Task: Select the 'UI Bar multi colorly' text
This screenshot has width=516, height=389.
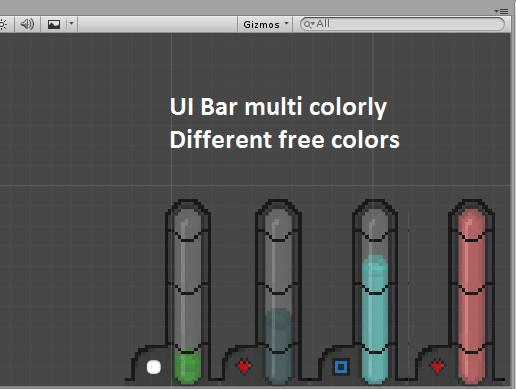Action: pos(278,107)
